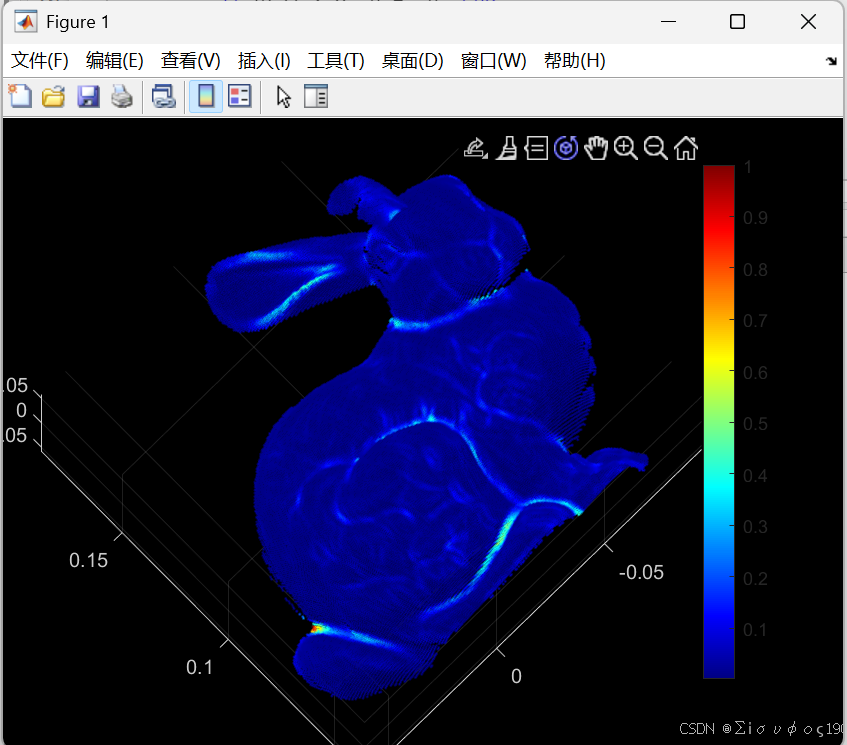847x745 pixels.
Task: Activate the Edit Plot arrow cursor tool
Action: (x=284, y=97)
